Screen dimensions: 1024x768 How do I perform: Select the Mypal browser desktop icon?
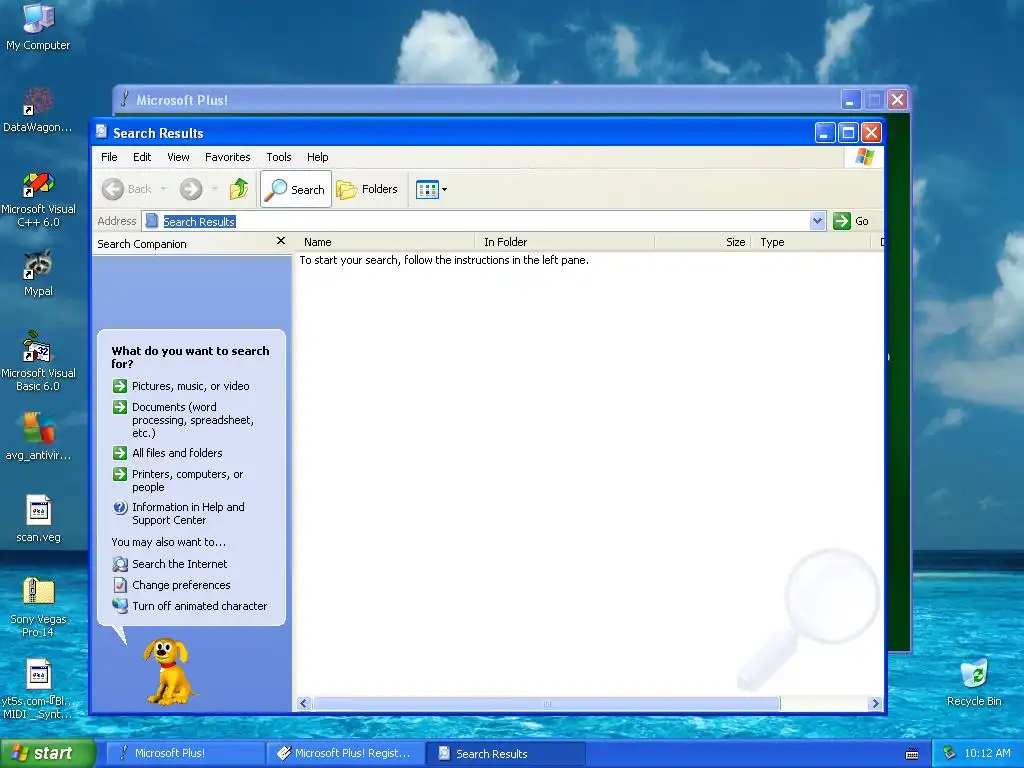tap(38, 273)
